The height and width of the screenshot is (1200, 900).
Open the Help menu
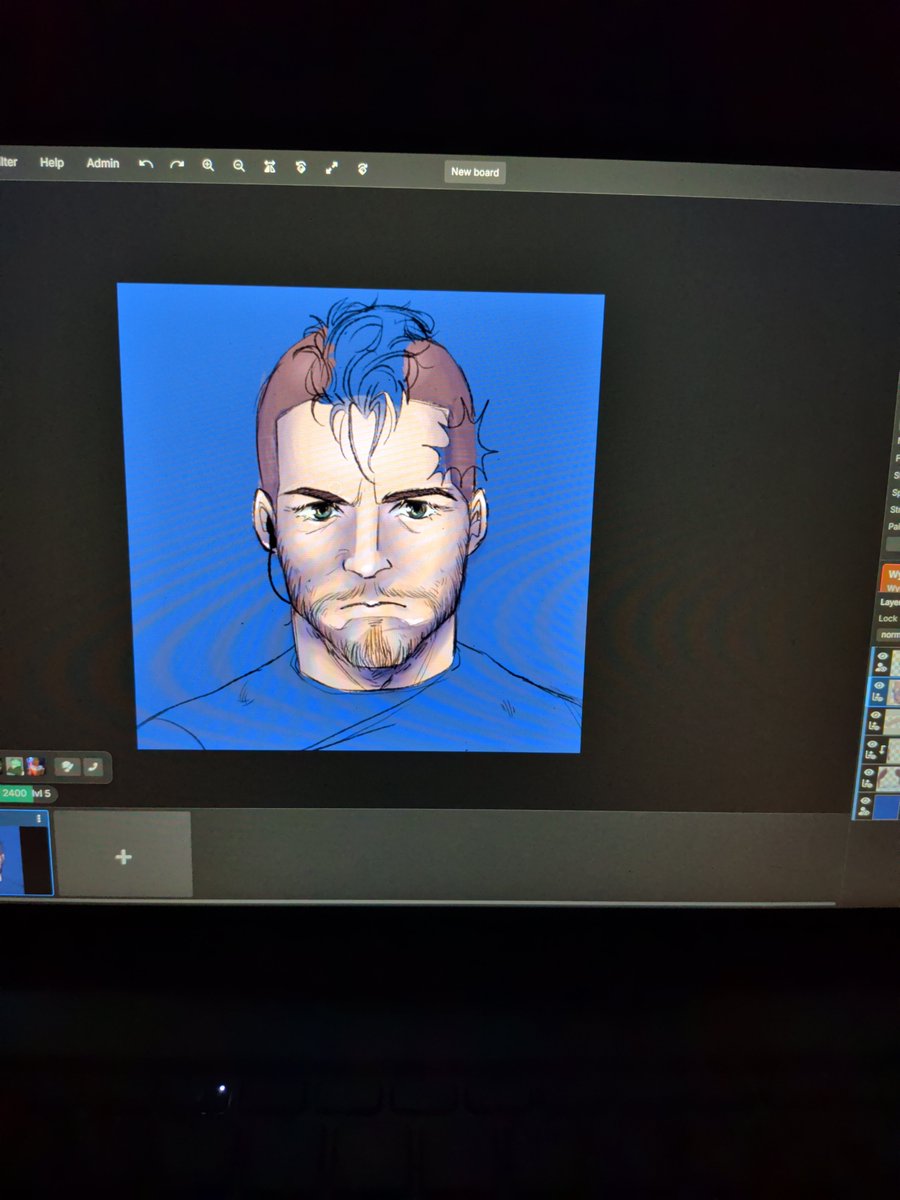point(52,163)
